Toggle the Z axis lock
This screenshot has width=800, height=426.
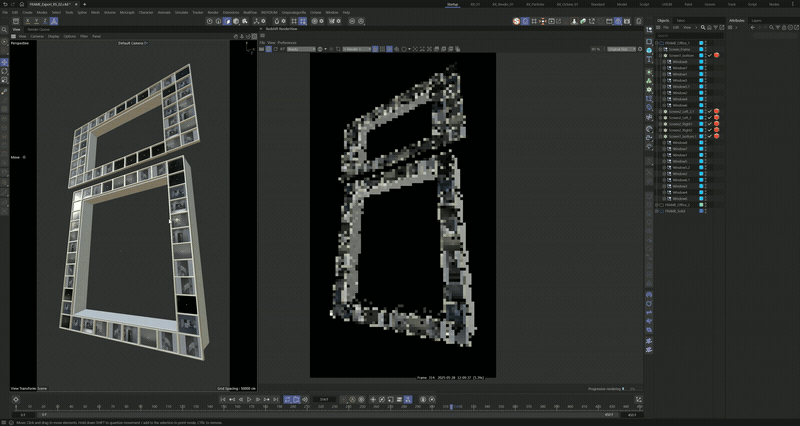(x=45, y=21)
